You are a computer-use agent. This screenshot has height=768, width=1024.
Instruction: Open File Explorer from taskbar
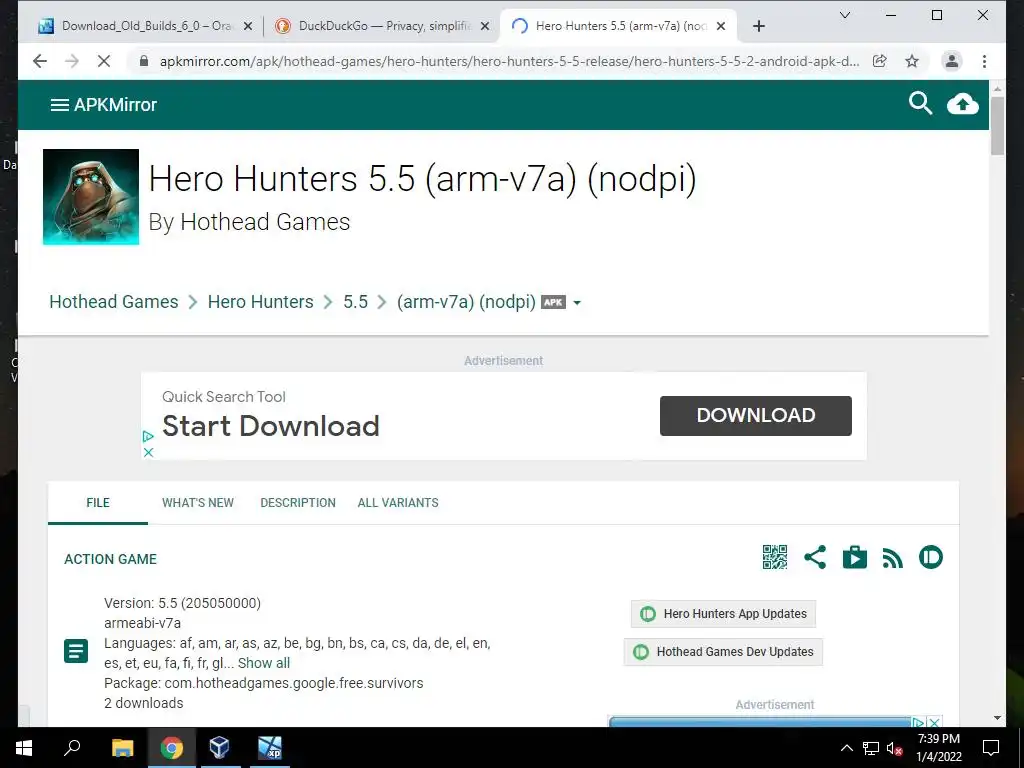[122, 748]
